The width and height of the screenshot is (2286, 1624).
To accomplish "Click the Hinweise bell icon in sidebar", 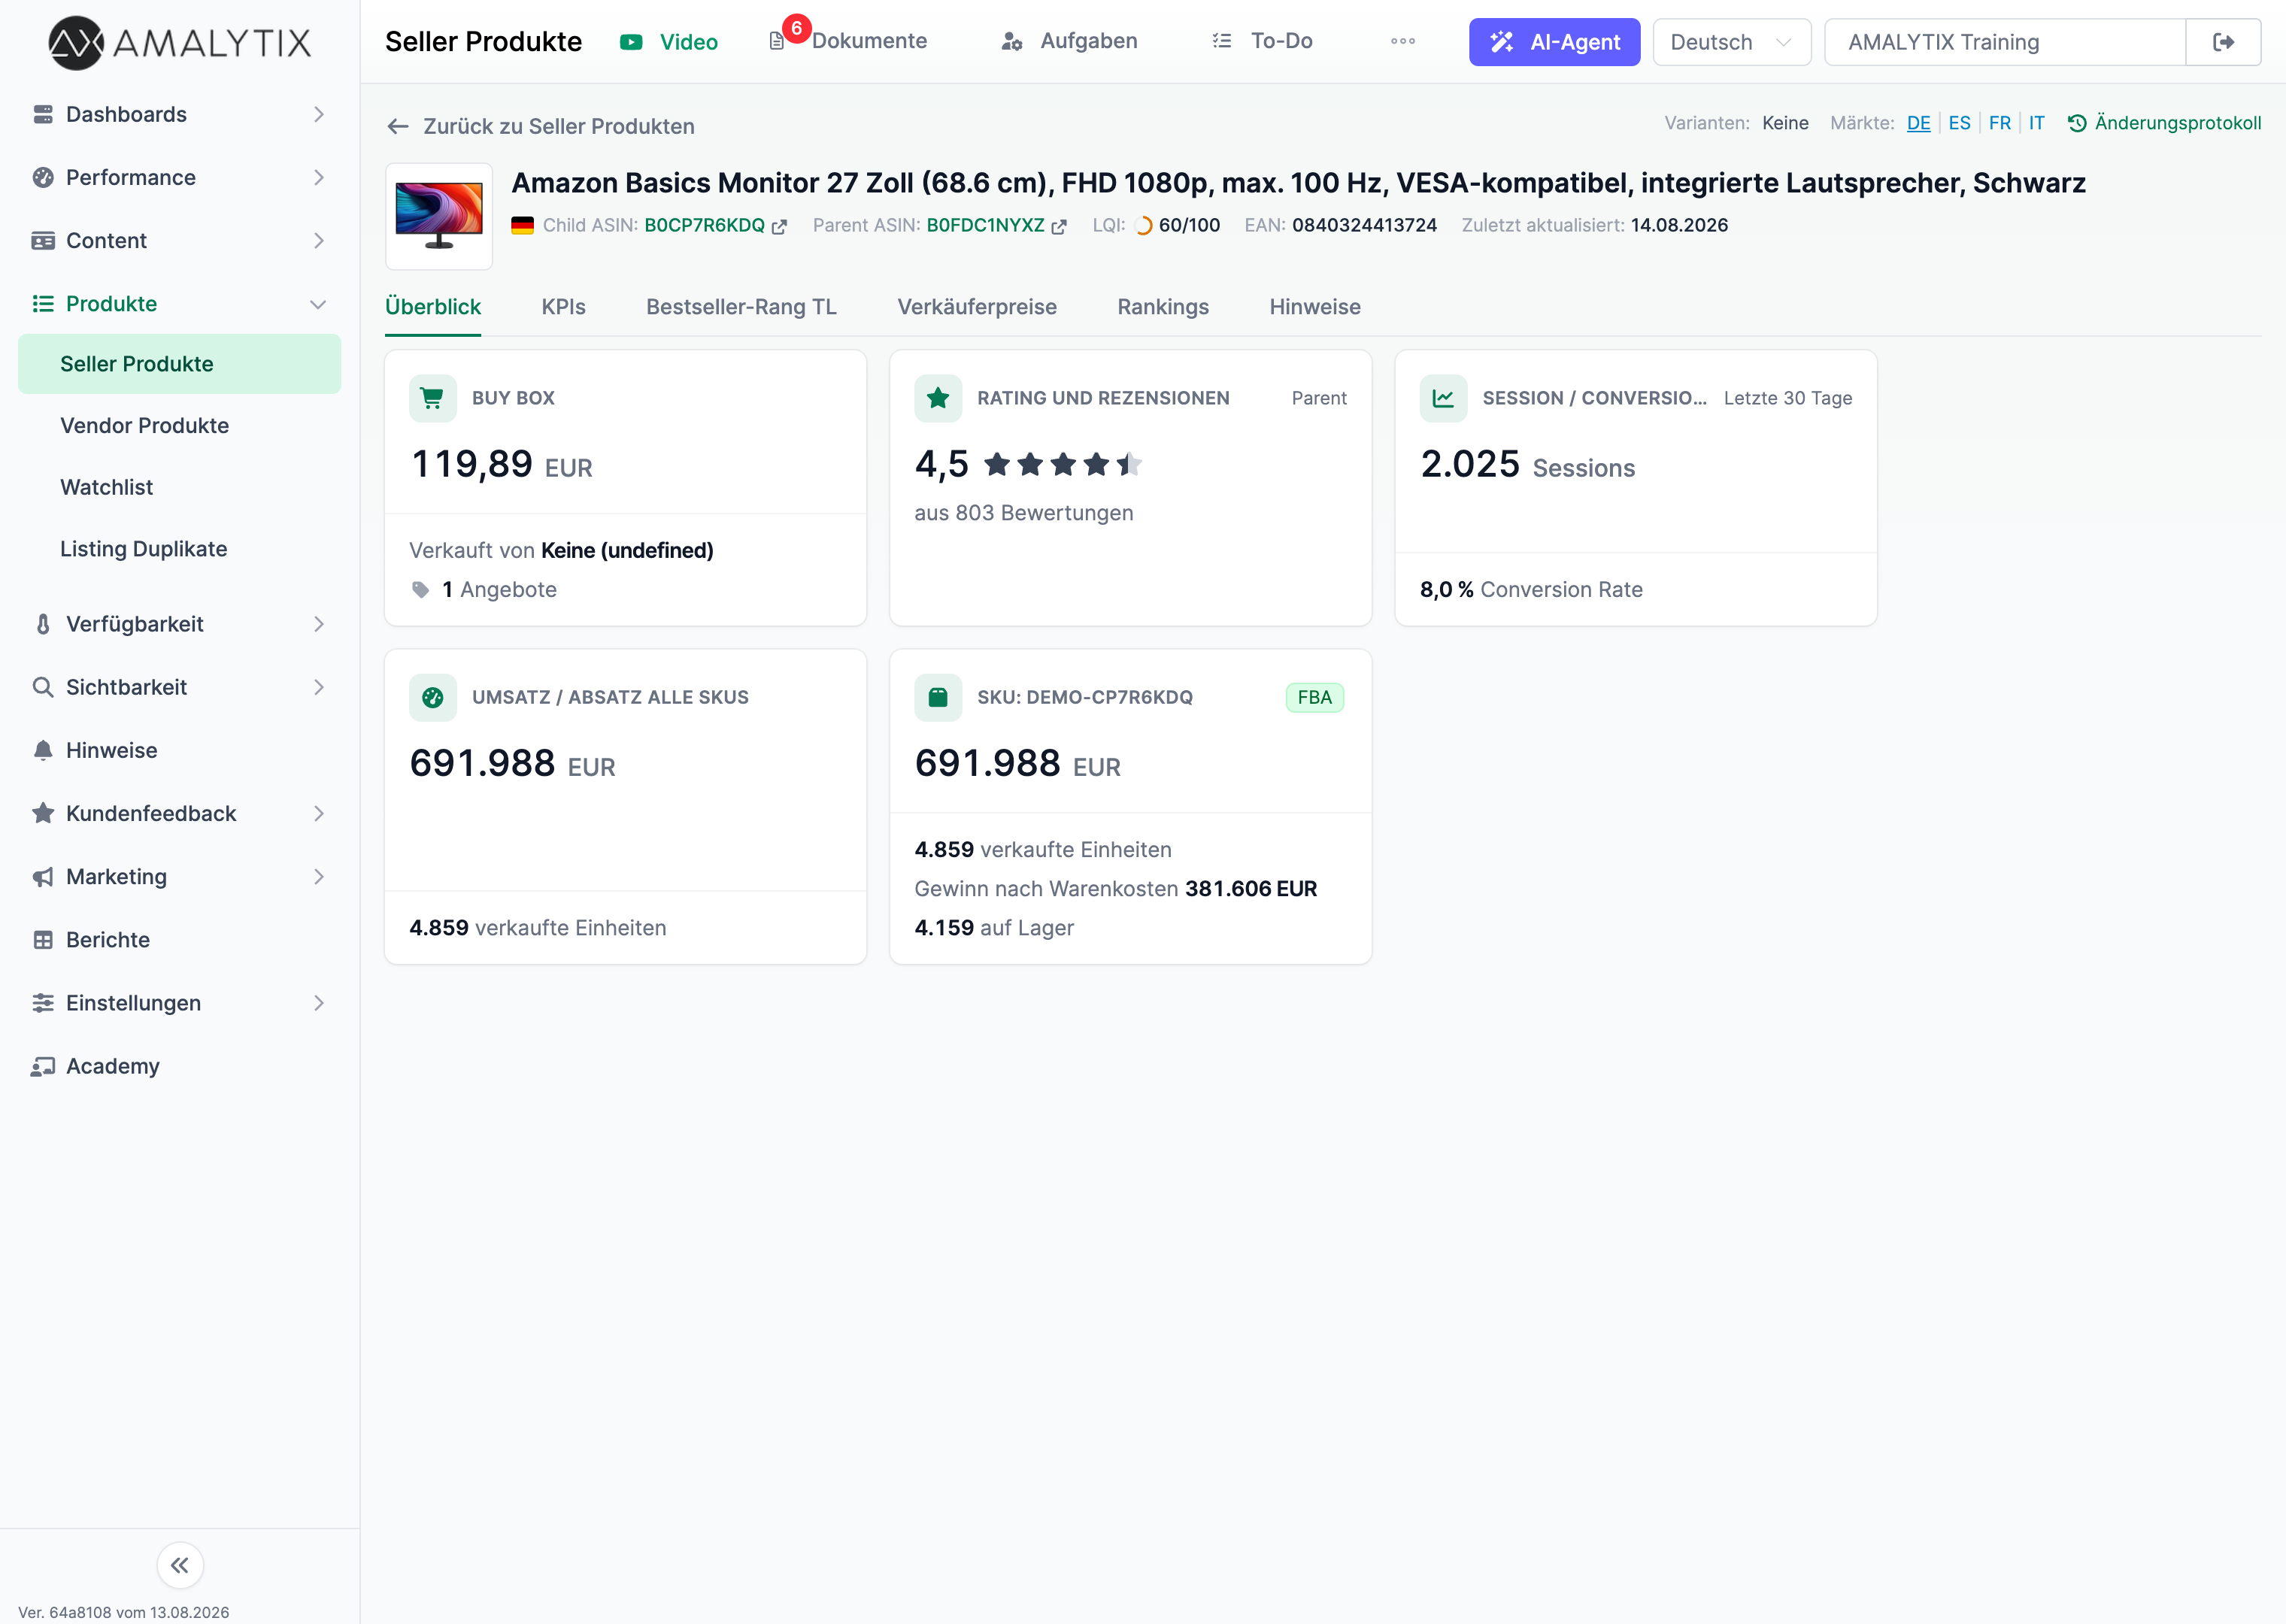I will (x=43, y=750).
